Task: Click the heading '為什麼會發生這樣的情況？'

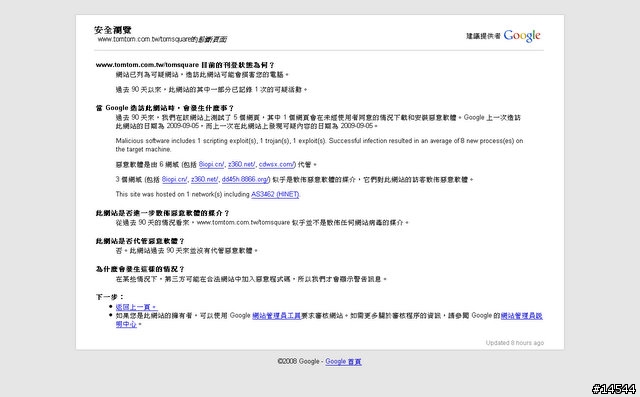Action: (140, 269)
